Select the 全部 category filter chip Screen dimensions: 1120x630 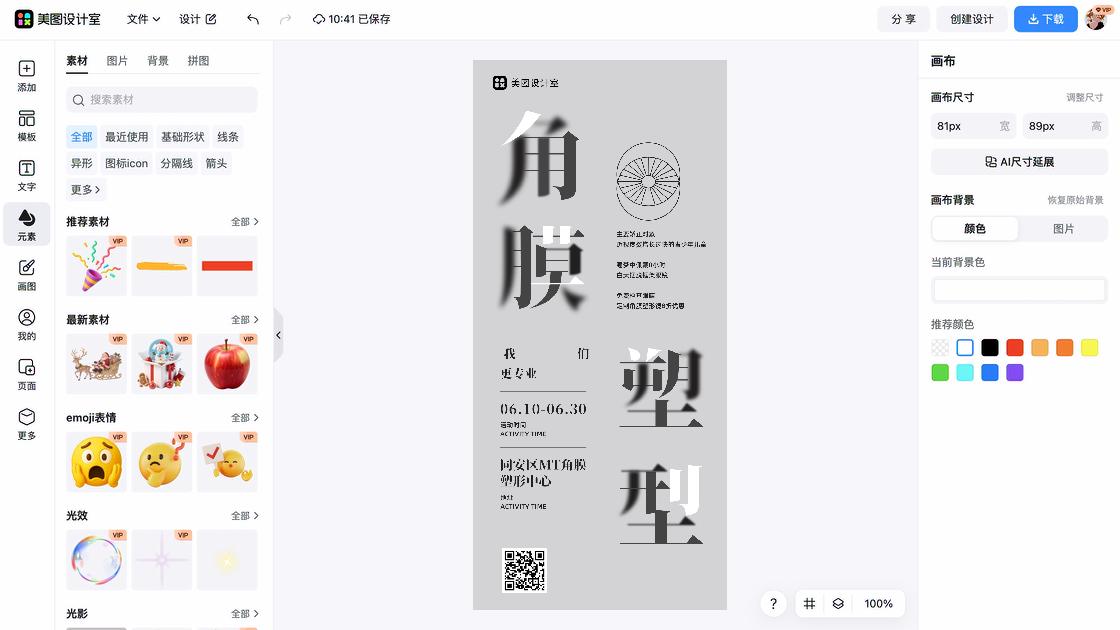click(81, 137)
